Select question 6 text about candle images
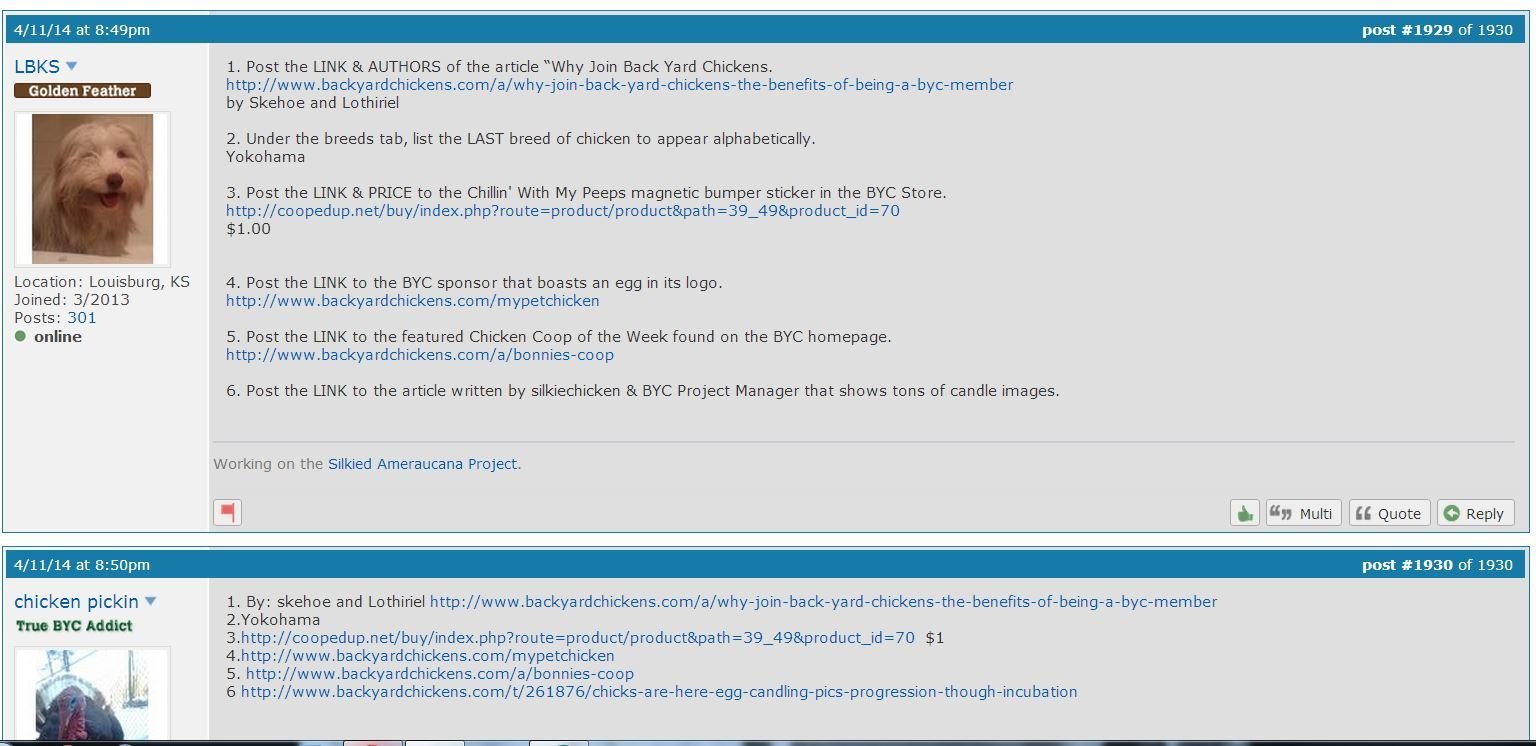Screen dimensions: 1536x746 pyautogui.click(x=642, y=391)
